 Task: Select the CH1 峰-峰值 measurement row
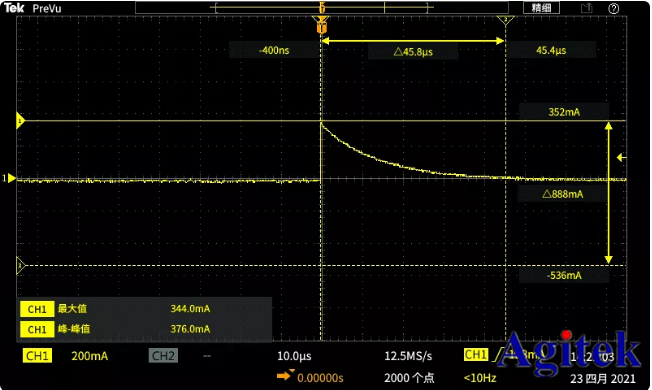144,329
